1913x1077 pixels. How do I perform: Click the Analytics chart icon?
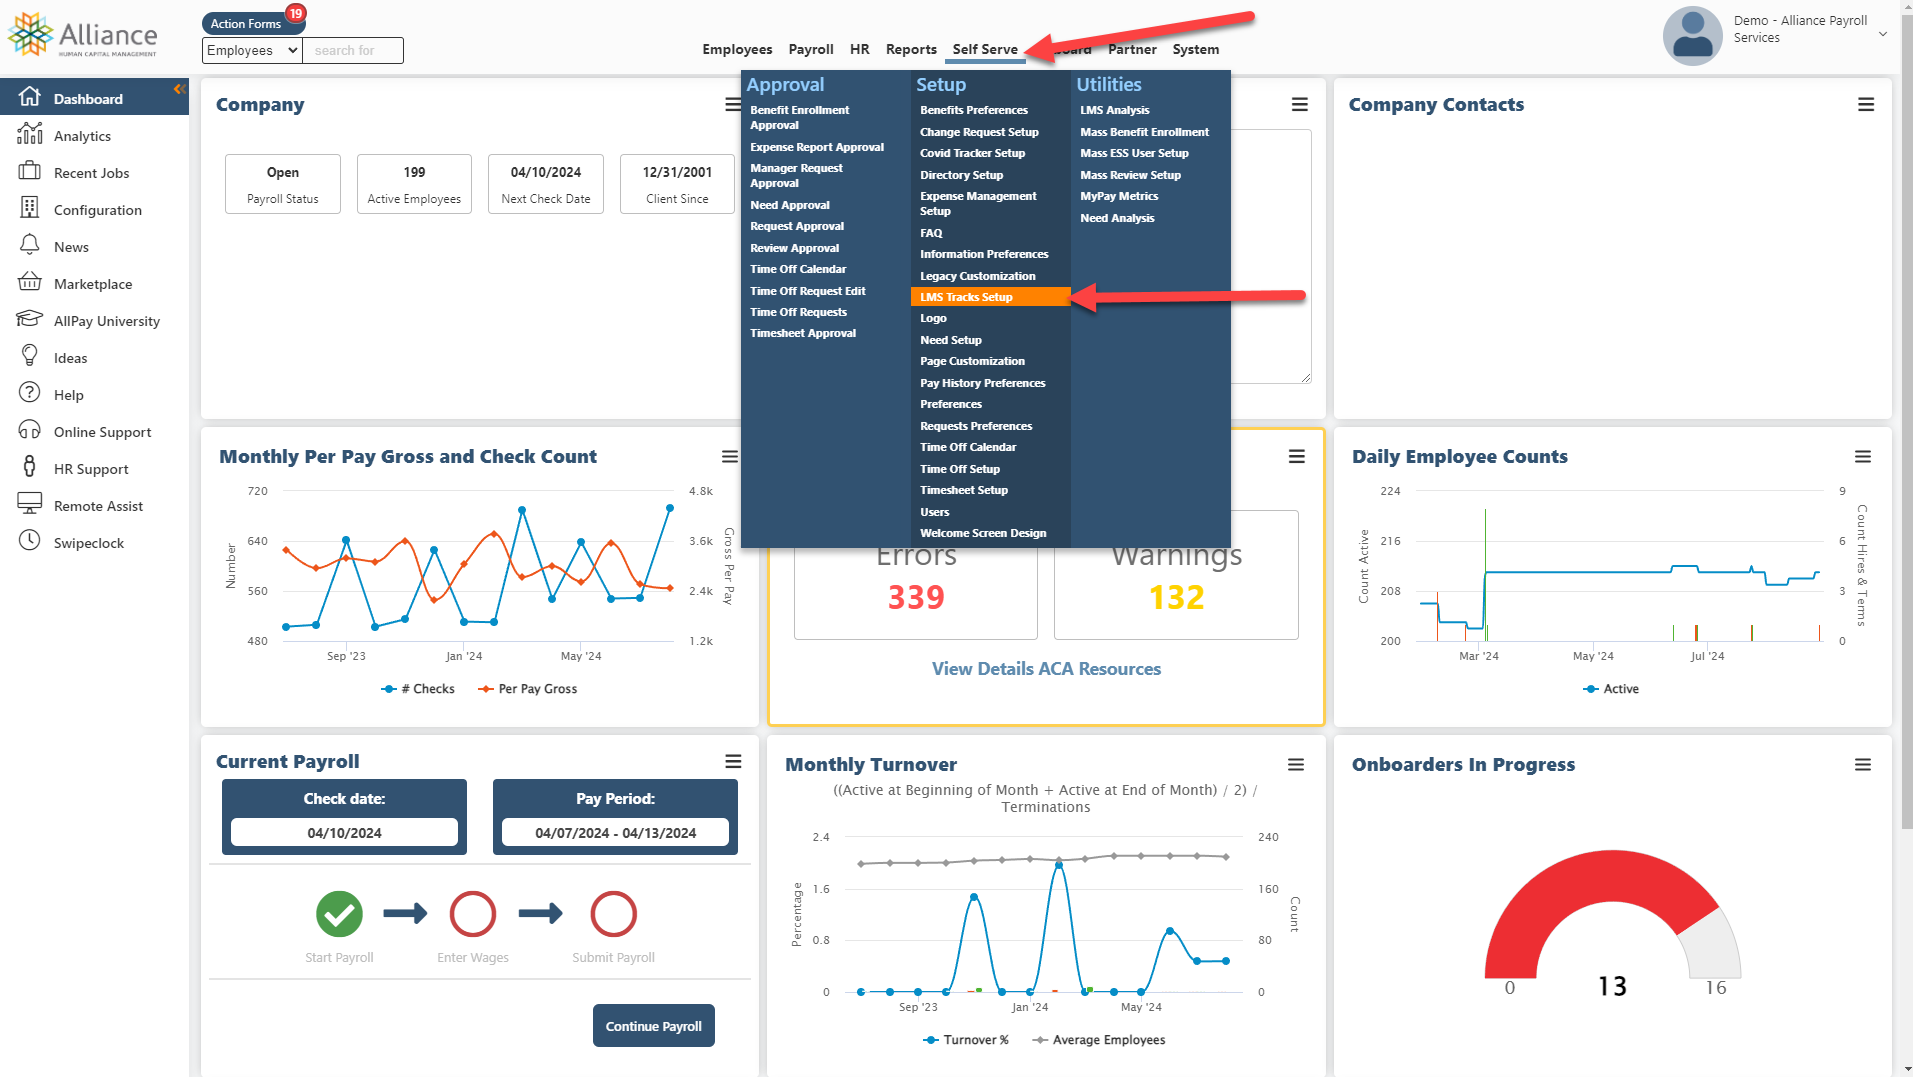30,134
